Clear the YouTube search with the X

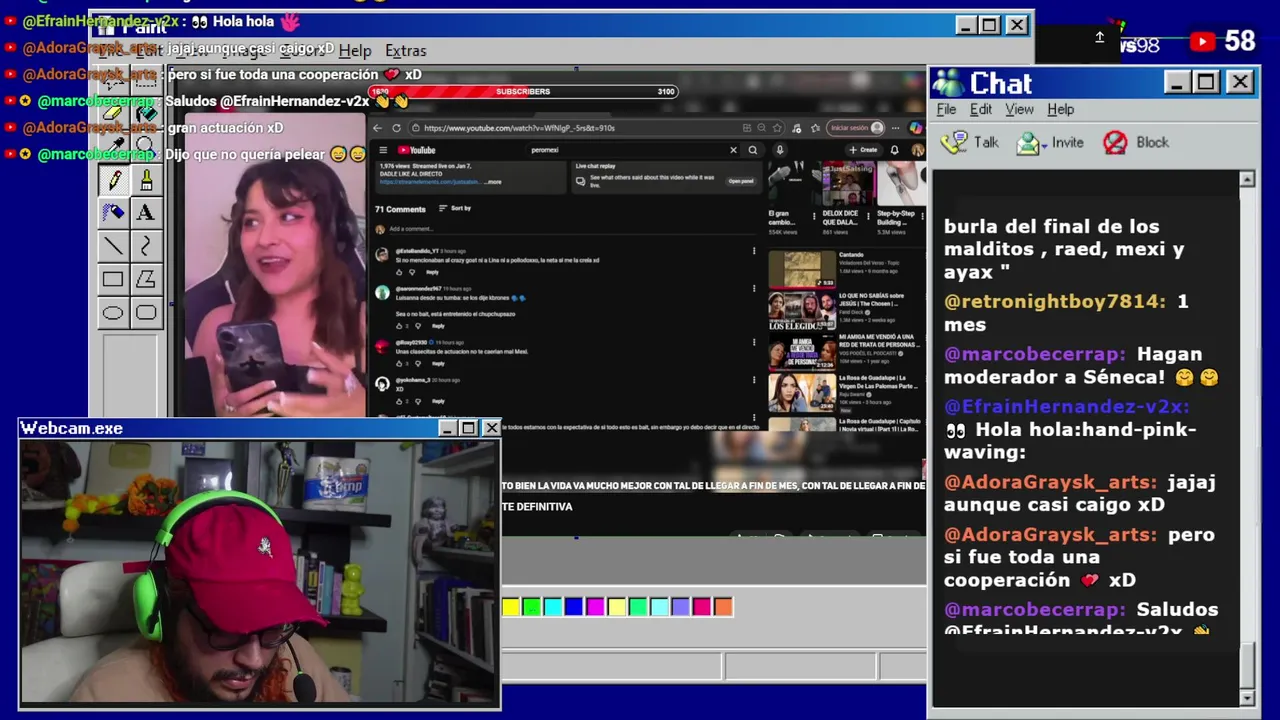[733, 150]
